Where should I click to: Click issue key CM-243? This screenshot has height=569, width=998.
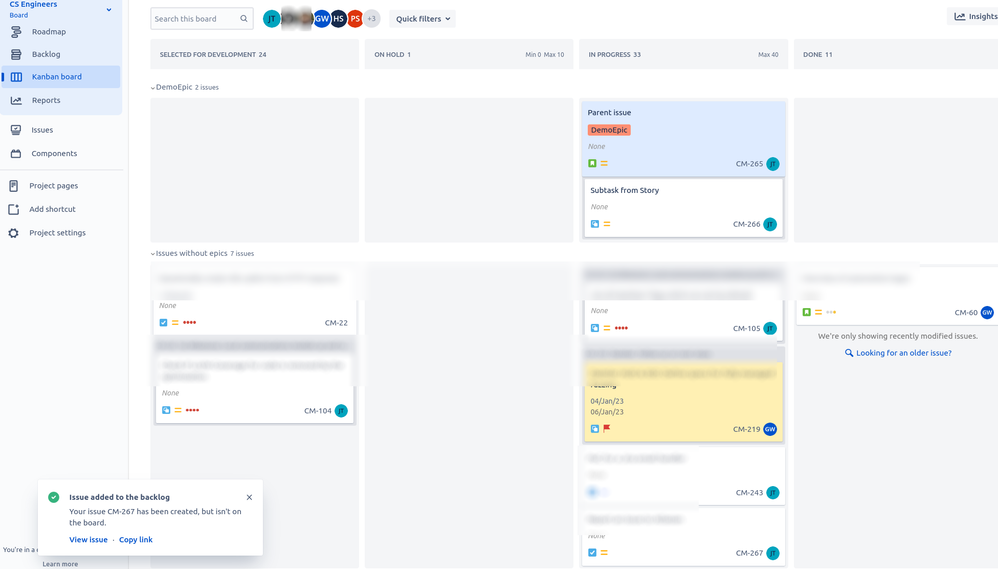click(x=749, y=492)
